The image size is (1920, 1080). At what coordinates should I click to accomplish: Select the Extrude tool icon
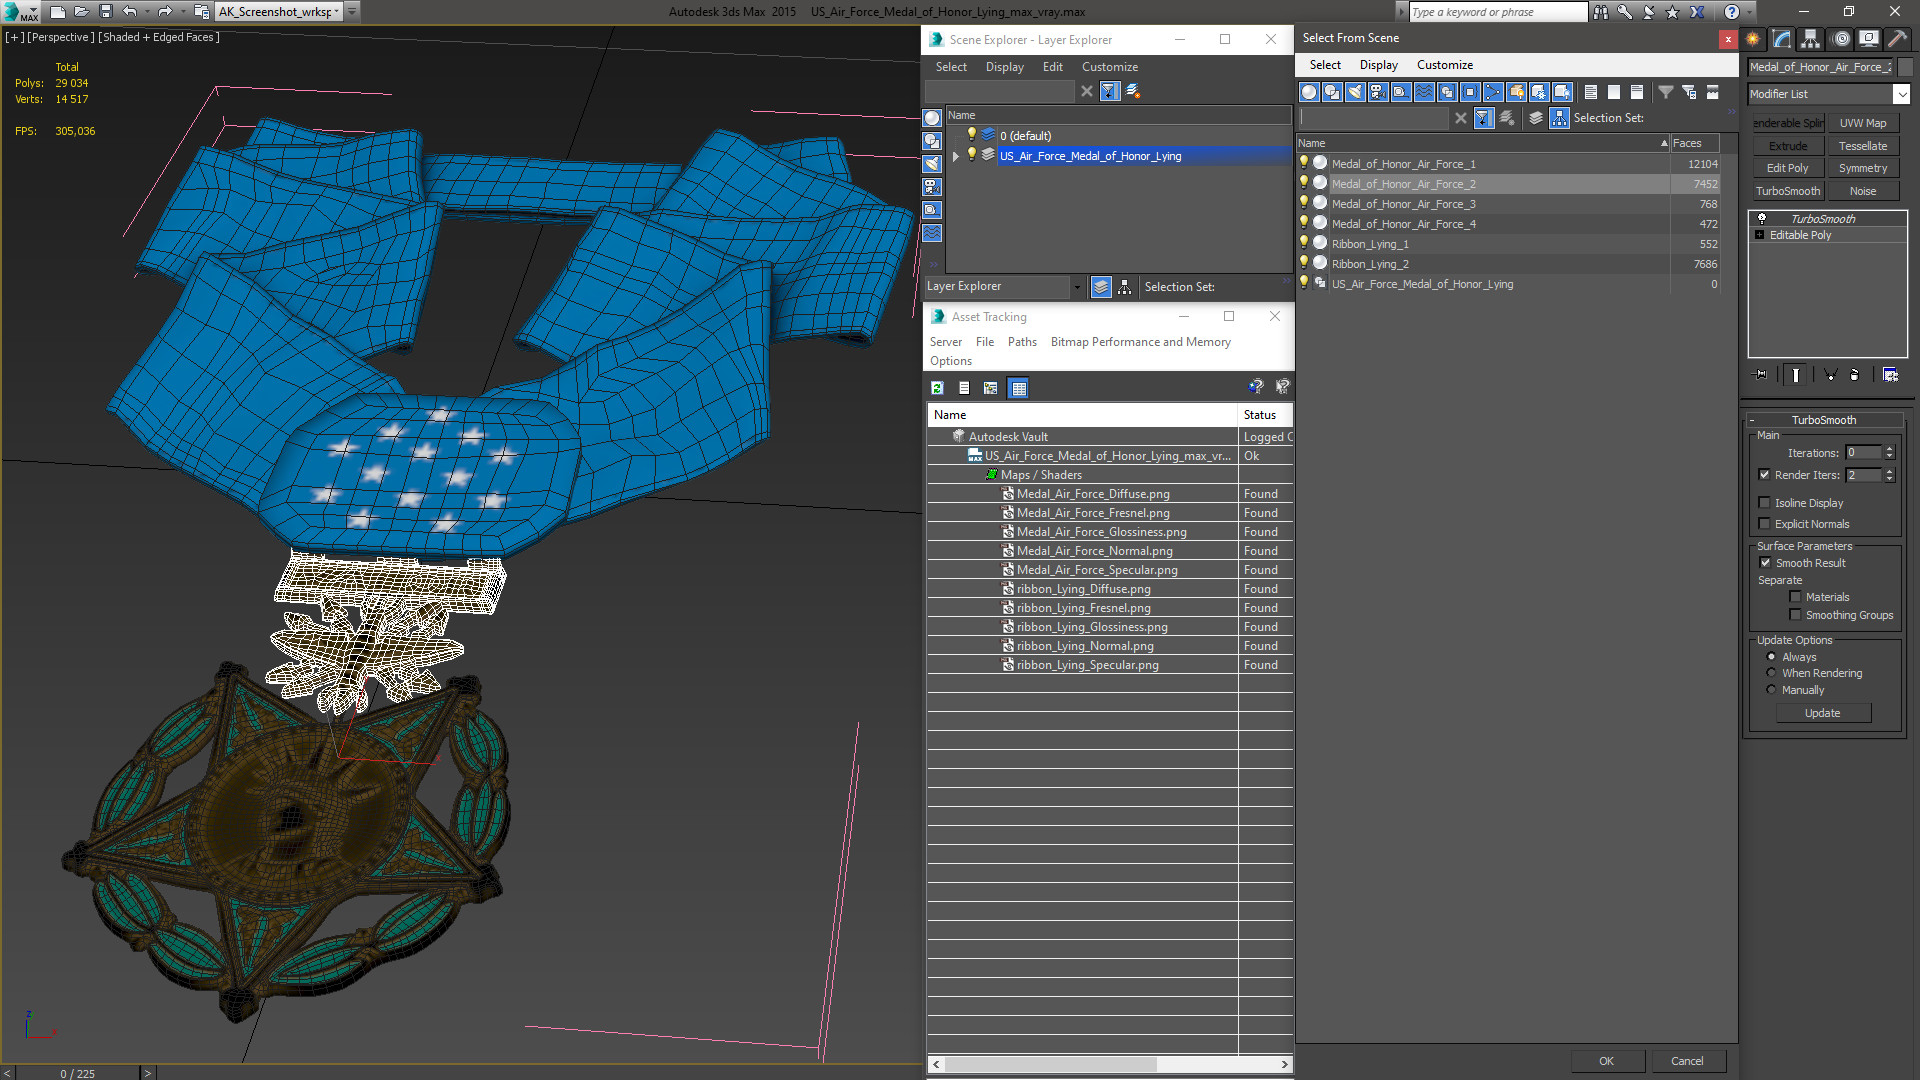pyautogui.click(x=1787, y=145)
